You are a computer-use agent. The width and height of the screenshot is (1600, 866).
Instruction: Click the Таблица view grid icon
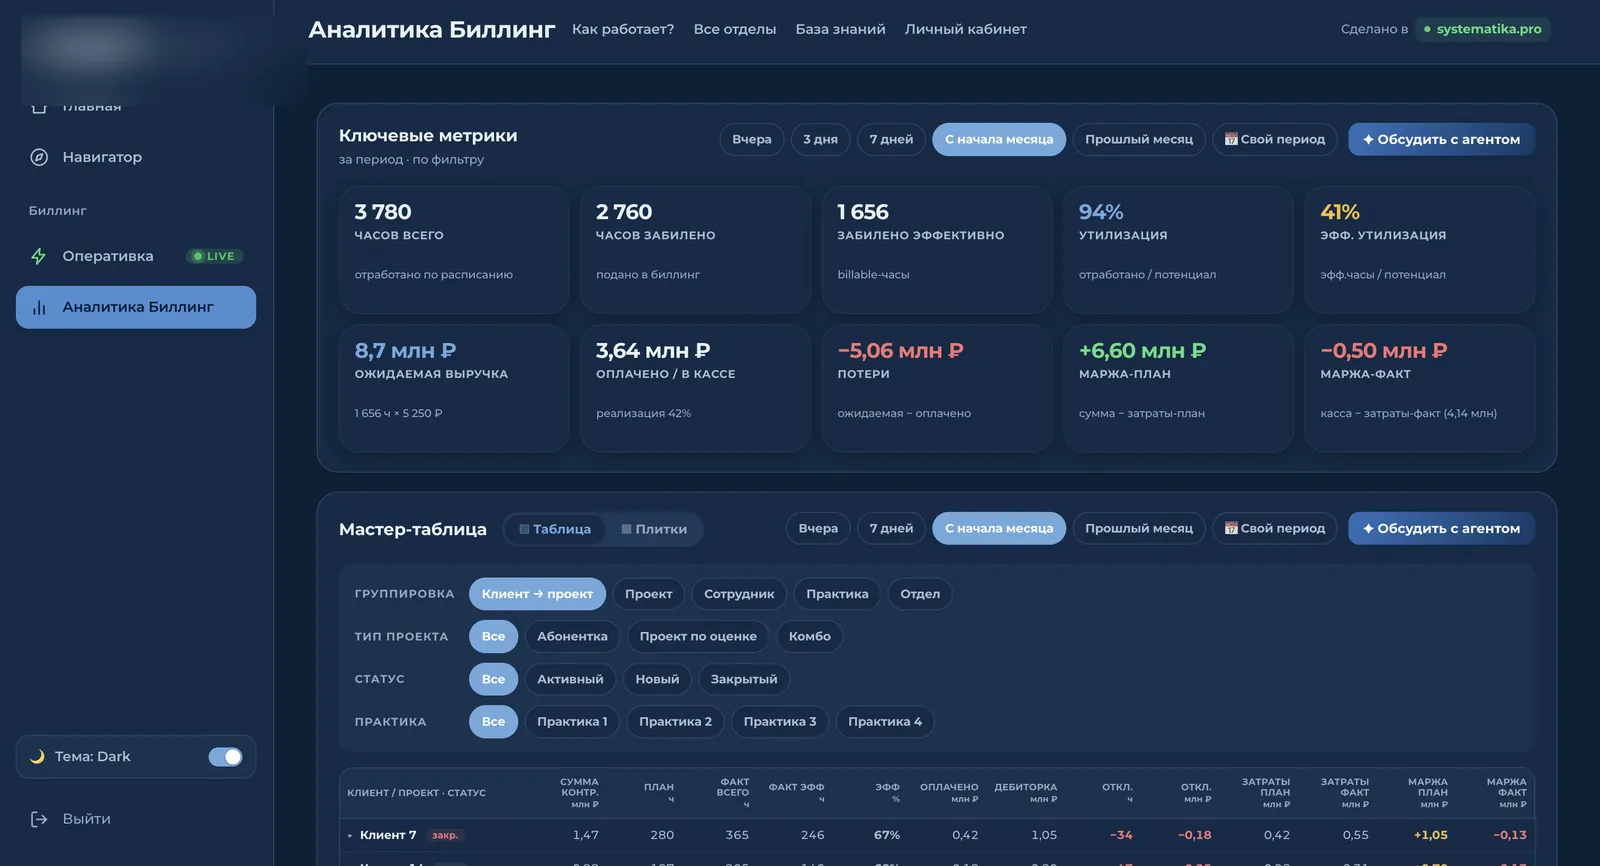524,529
